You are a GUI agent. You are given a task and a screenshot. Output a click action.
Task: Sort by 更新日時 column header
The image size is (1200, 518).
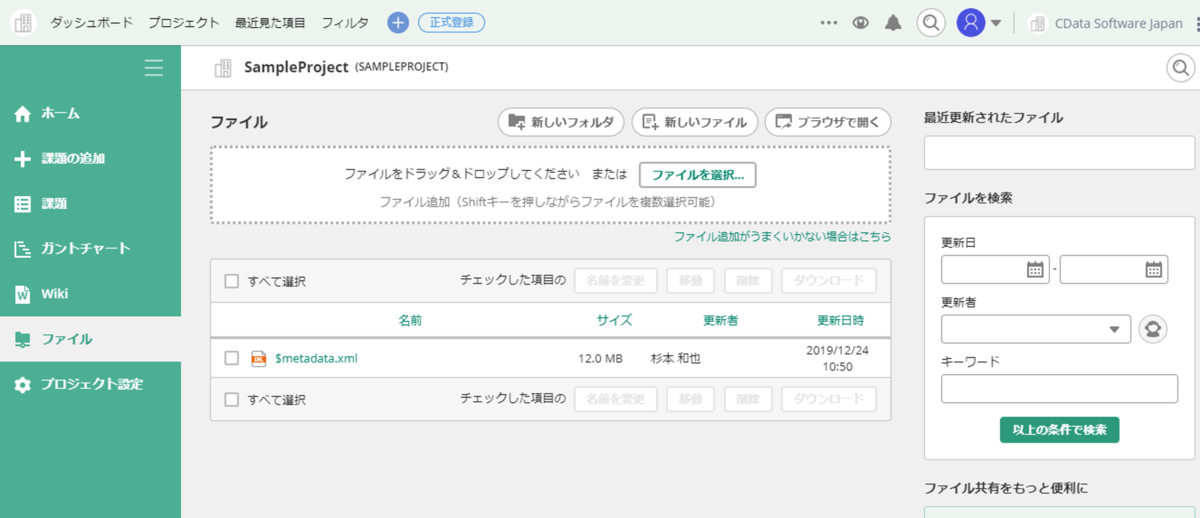(x=840, y=321)
